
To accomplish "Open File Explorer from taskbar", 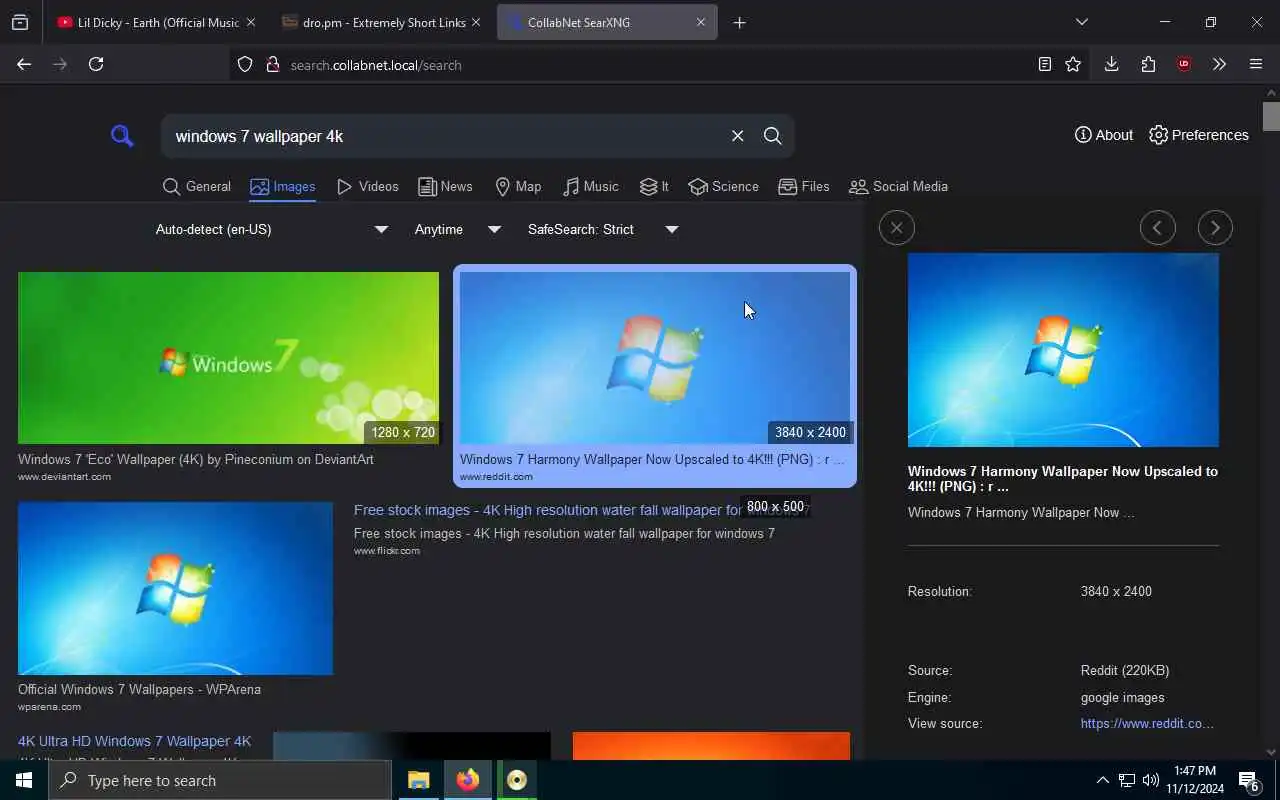I will pyautogui.click(x=418, y=780).
